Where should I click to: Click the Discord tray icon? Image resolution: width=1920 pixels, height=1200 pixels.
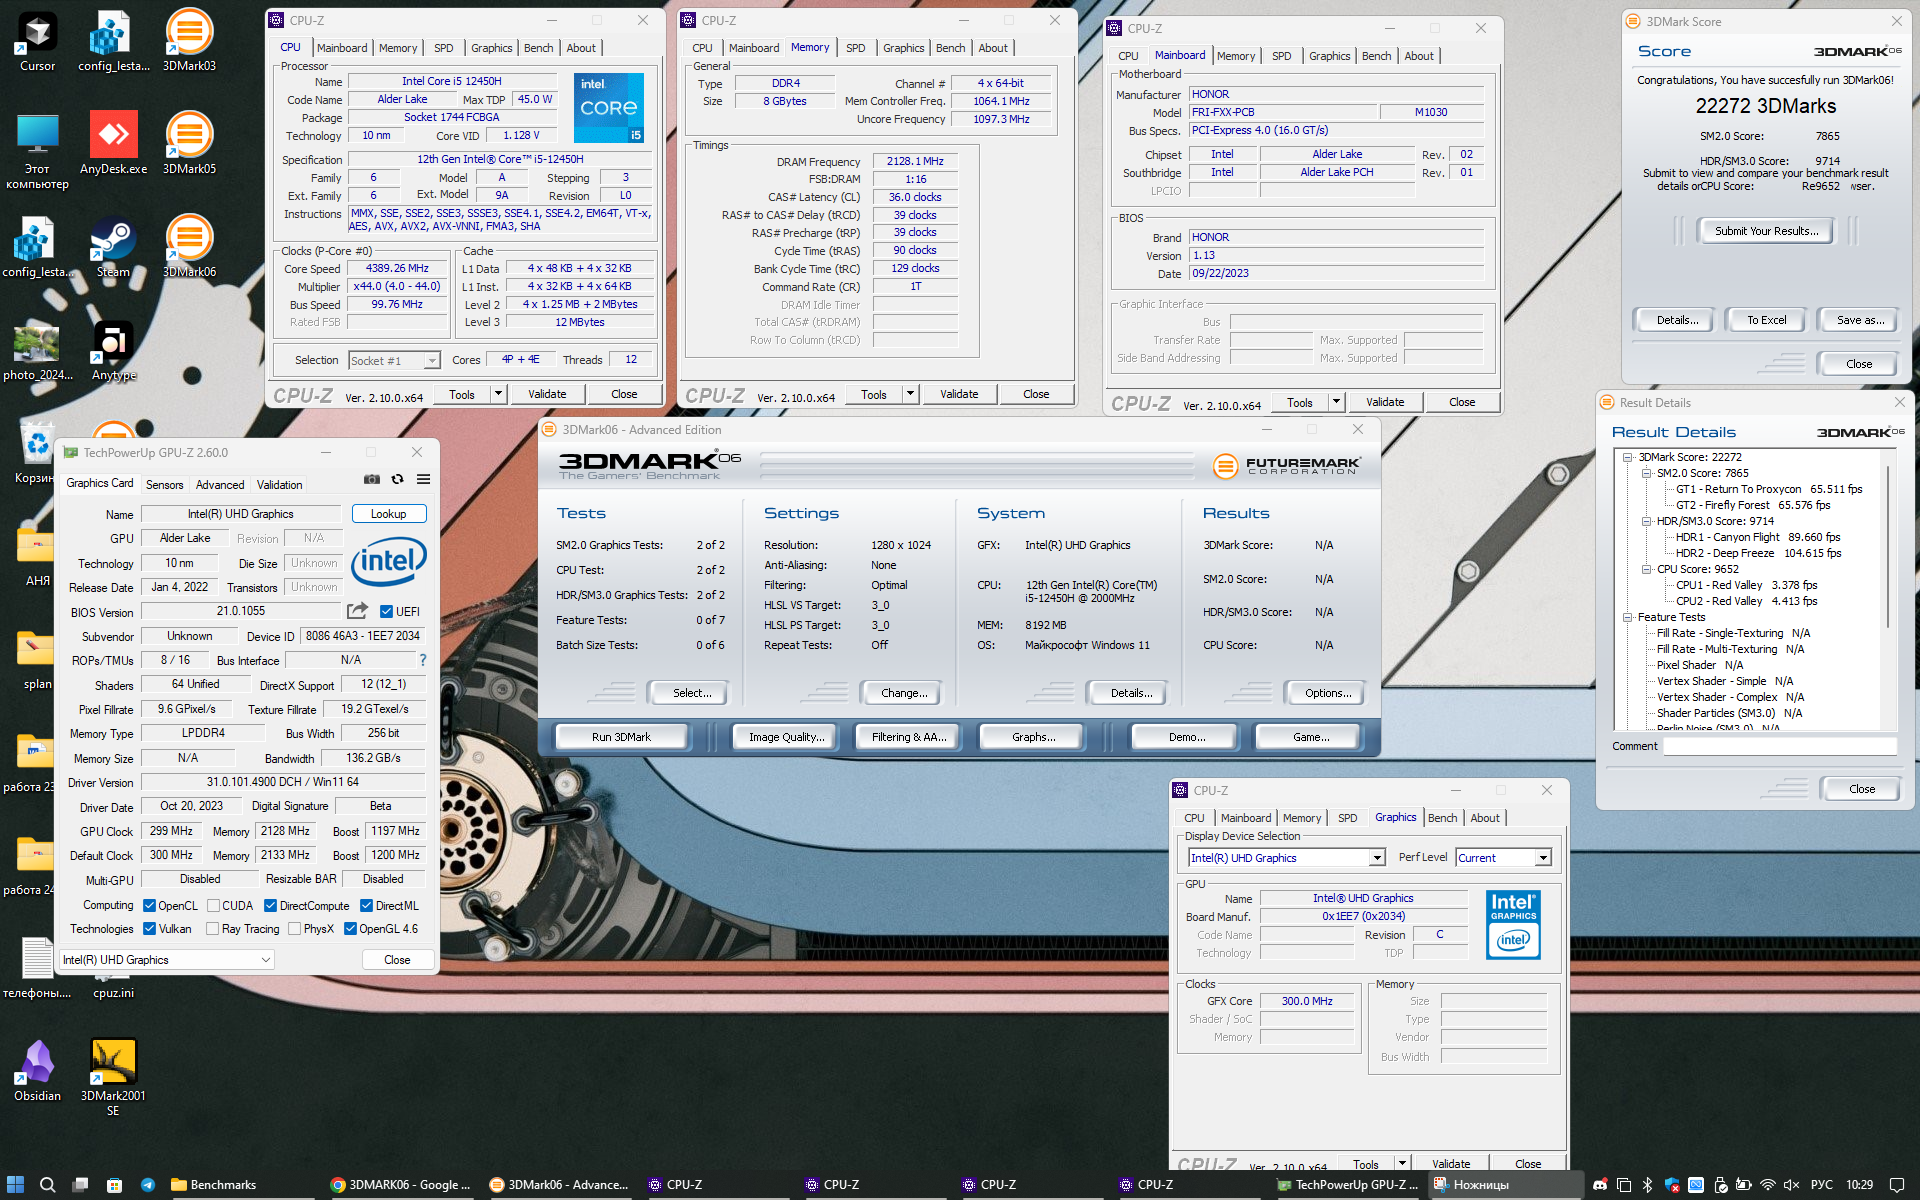(1600, 1184)
